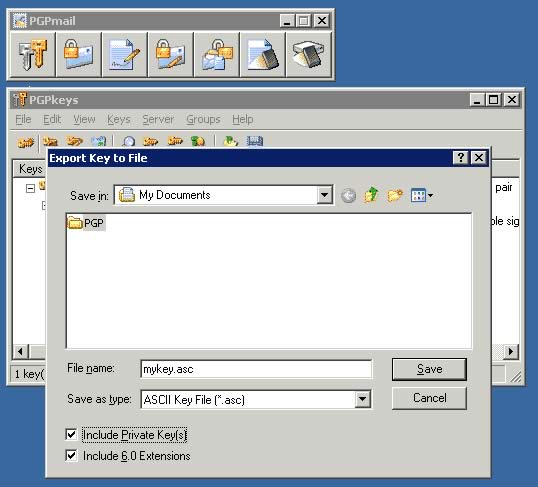Click the Cancel button
Viewport: 538px width, 487px height.
pos(429,398)
